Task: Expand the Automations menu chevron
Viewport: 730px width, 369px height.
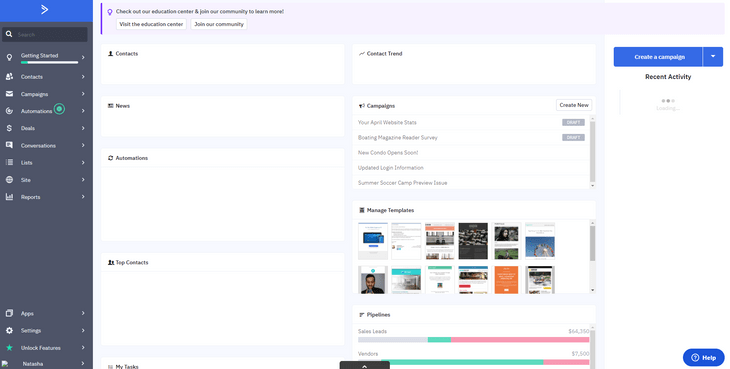Action: [83, 111]
